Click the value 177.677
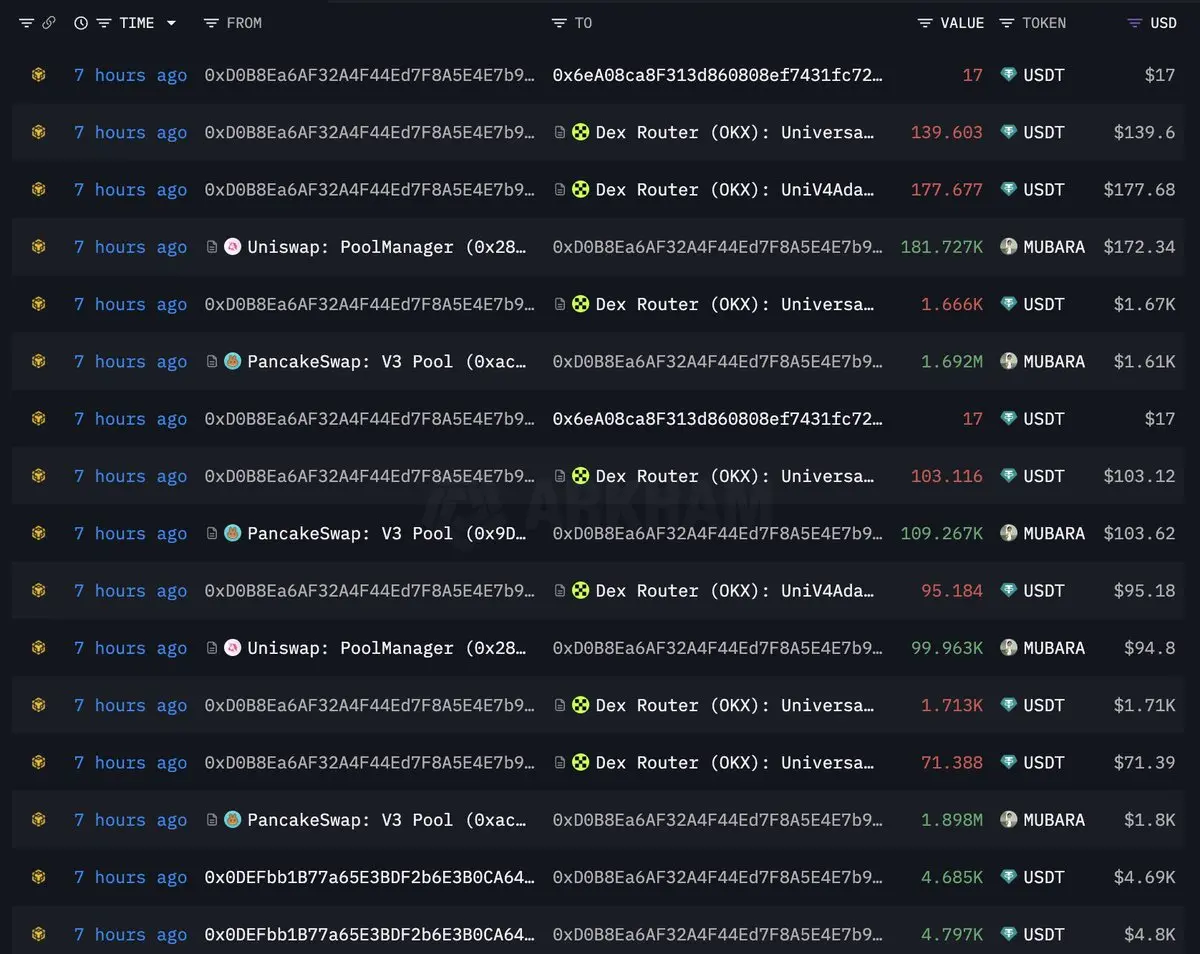This screenshot has width=1200, height=954. pos(947,189)
